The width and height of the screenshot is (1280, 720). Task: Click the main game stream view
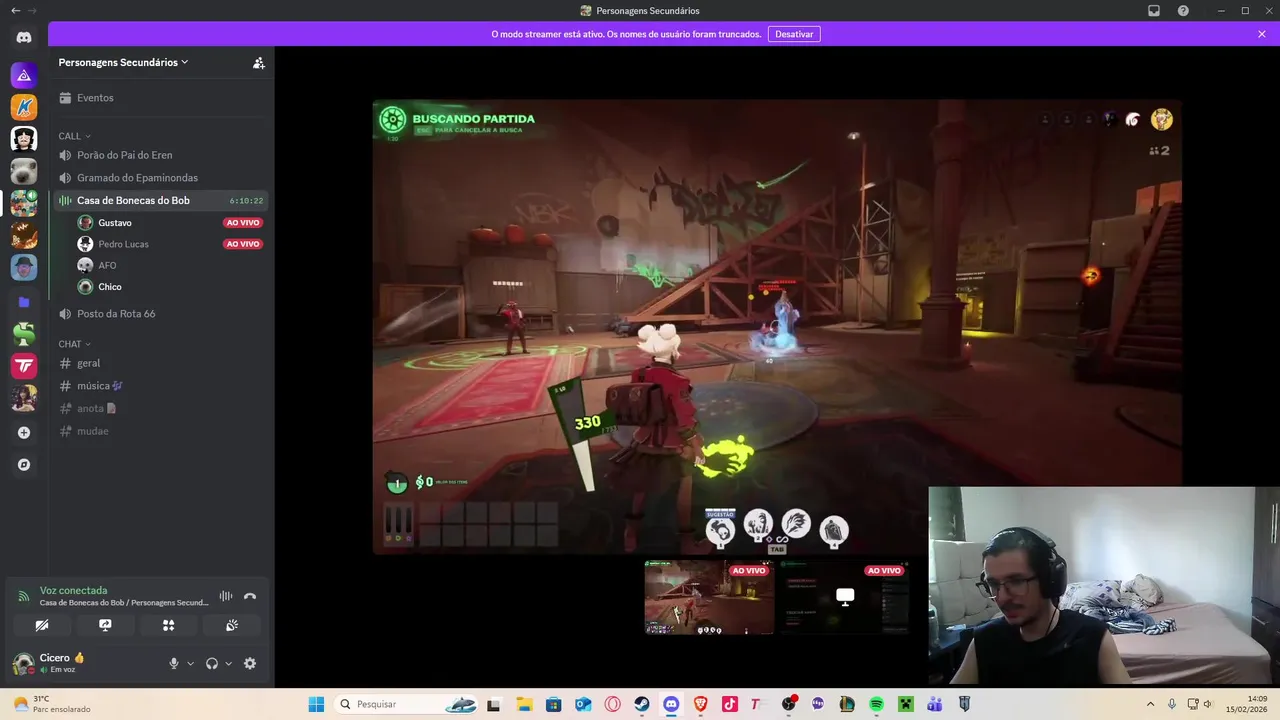pyautogui.click(x=777, y=326)
